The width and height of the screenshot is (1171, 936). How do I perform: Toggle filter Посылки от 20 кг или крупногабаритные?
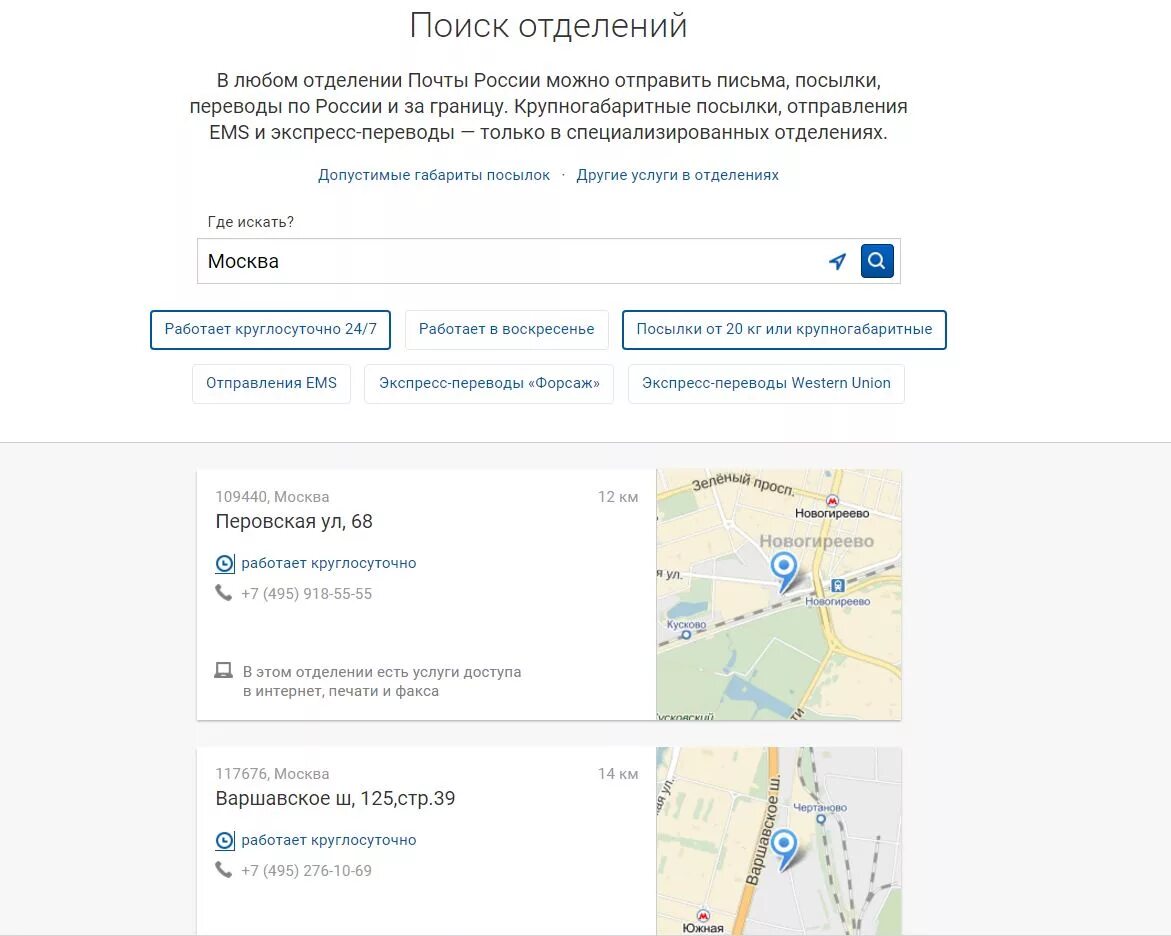coord(784,329)
